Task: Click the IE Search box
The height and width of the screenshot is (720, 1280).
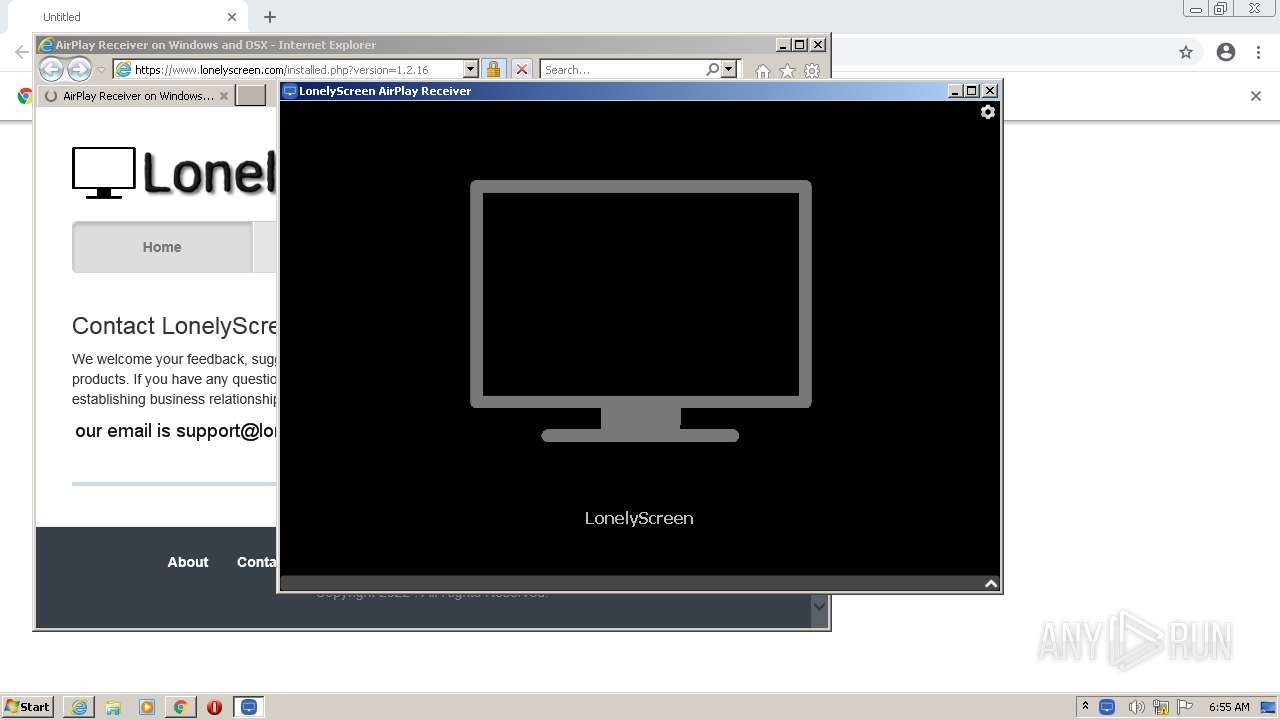Action: pyautogui.click(x=622, y=70)
